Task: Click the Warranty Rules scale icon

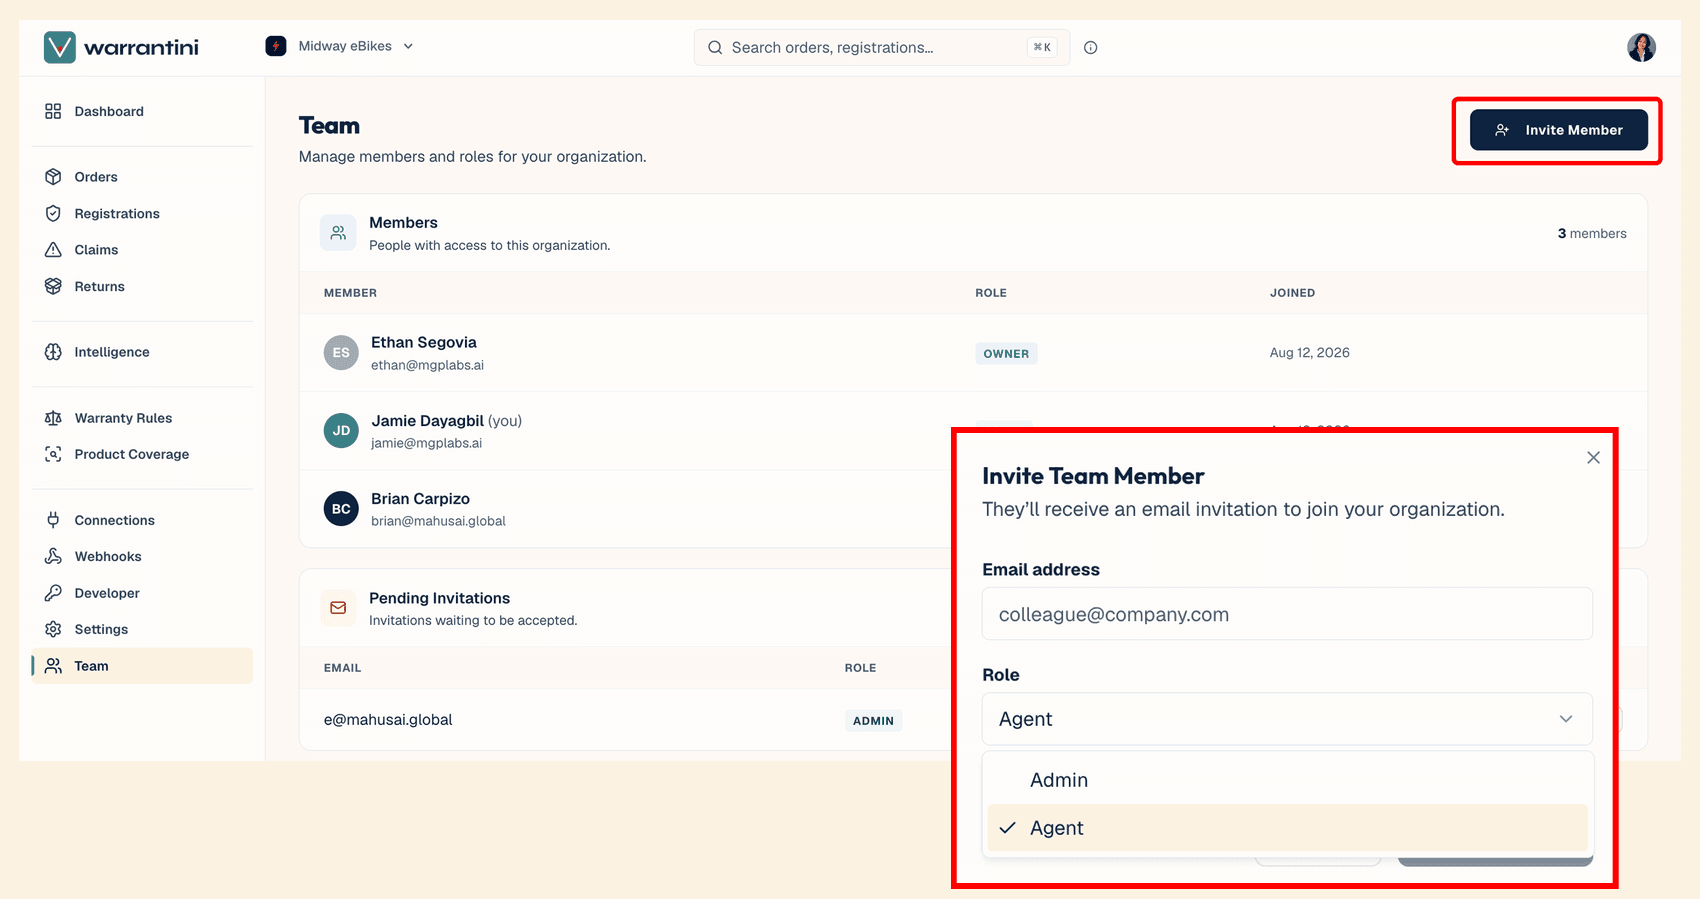Action: click(x=53, y=418)
